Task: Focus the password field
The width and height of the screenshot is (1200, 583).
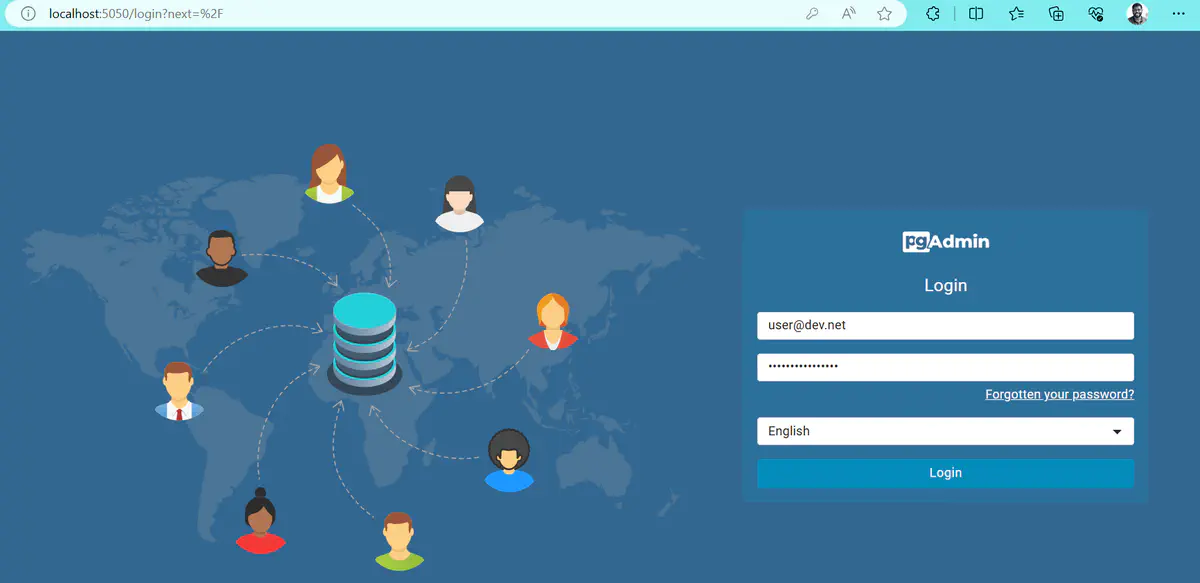Action: pyautogui.click(x=945, y=367)
